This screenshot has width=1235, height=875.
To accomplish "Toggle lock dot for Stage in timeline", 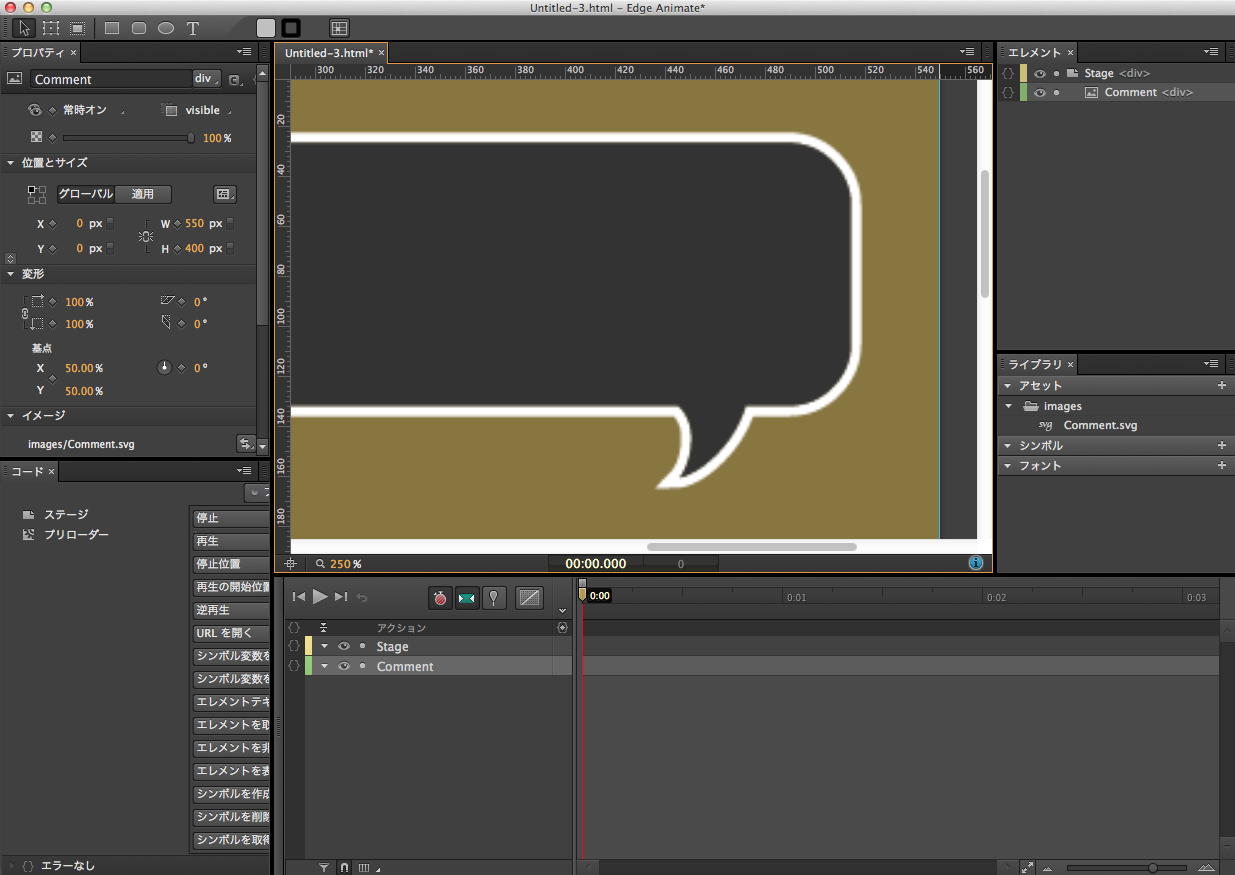I will tap(362, 646).
